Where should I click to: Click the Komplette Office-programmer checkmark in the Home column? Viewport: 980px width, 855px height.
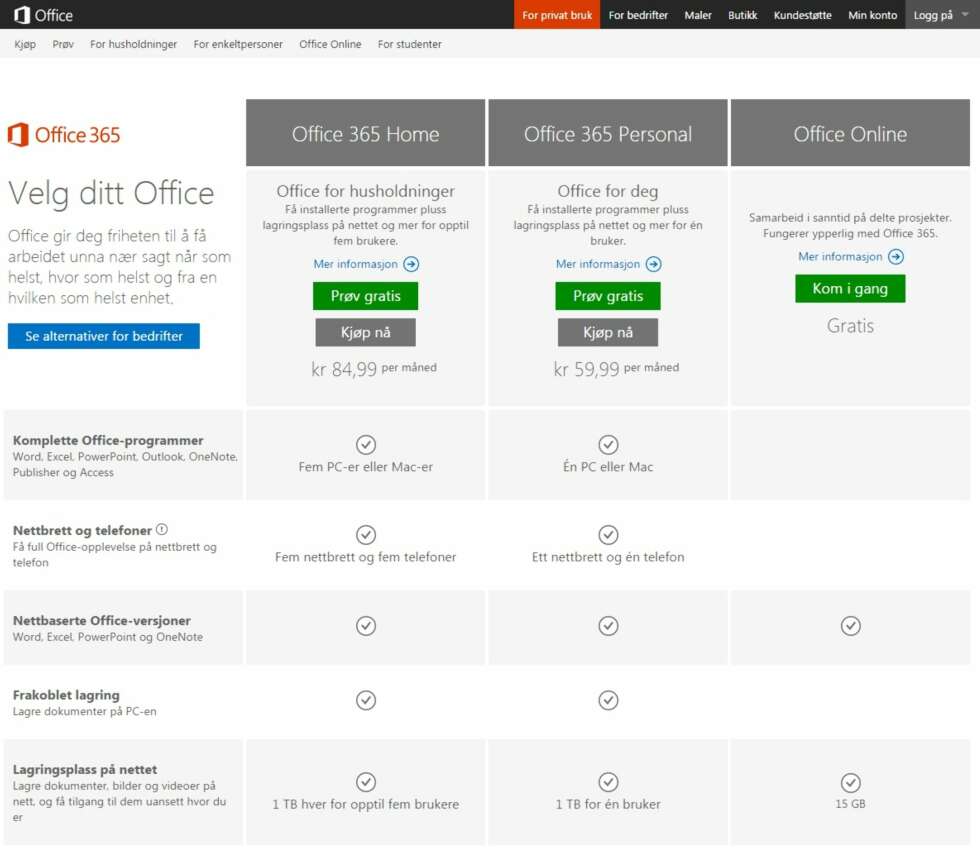pos(366,444)
